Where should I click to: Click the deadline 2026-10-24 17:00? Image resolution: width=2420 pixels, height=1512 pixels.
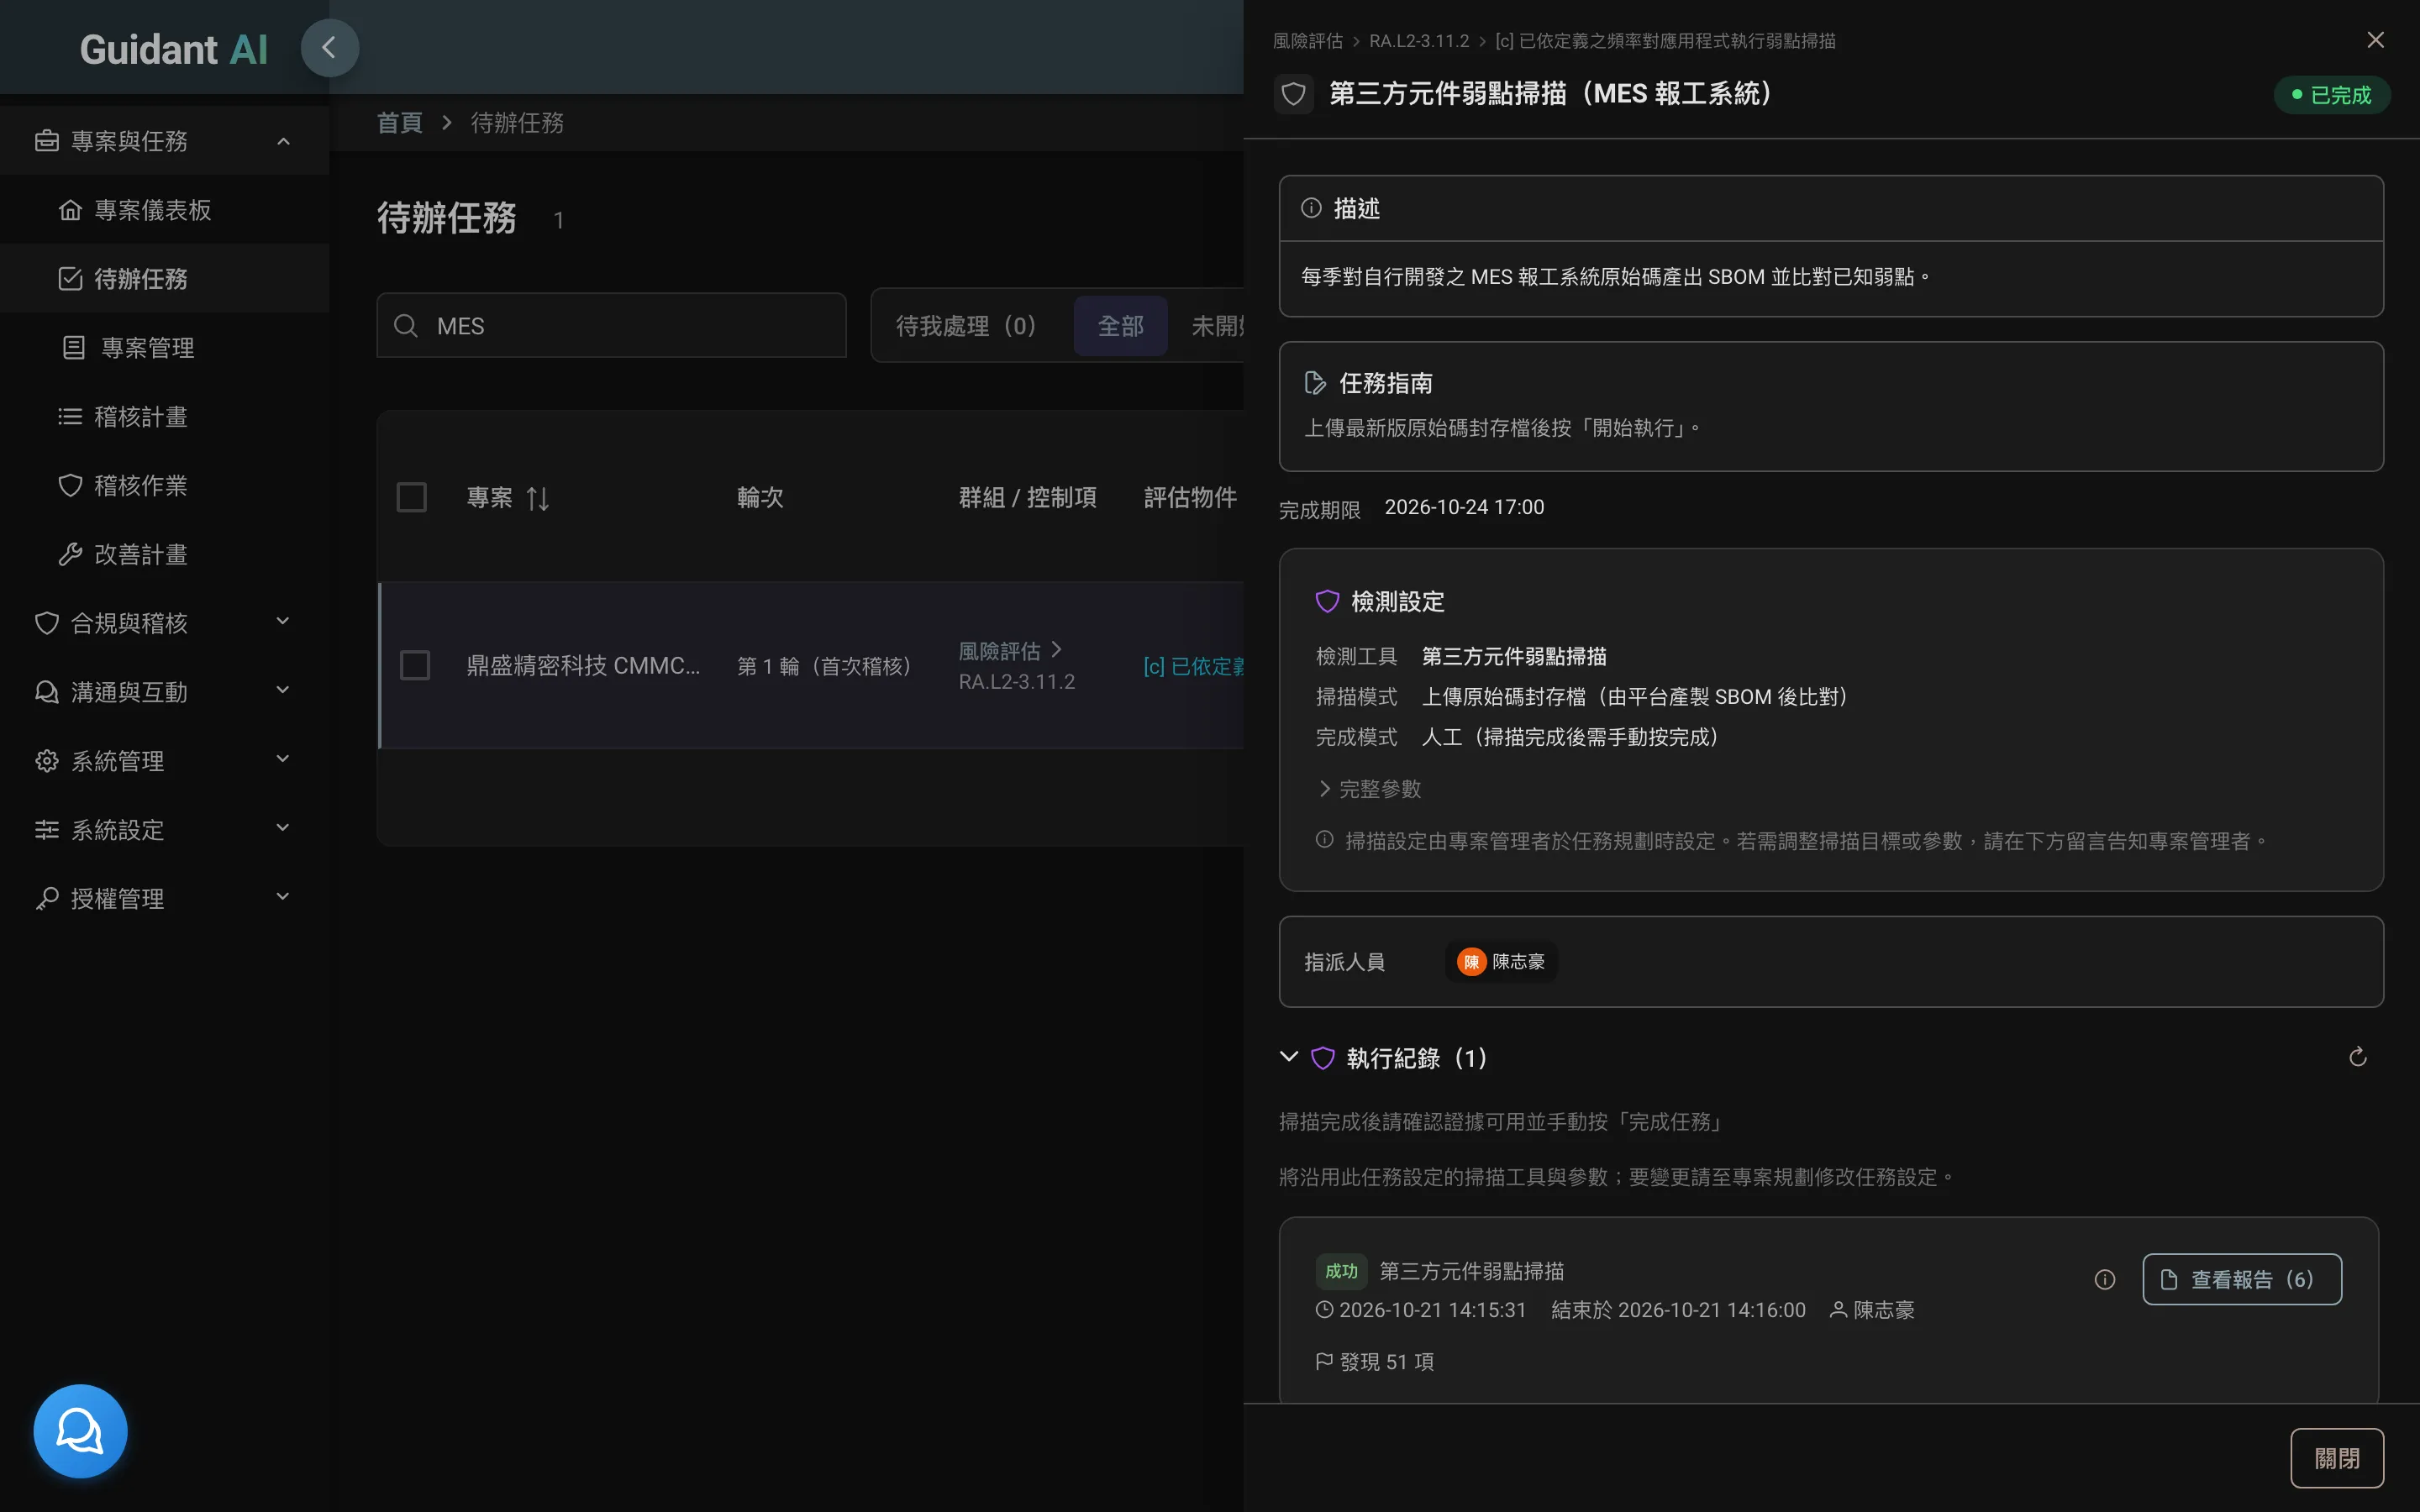click(1464, 507)
